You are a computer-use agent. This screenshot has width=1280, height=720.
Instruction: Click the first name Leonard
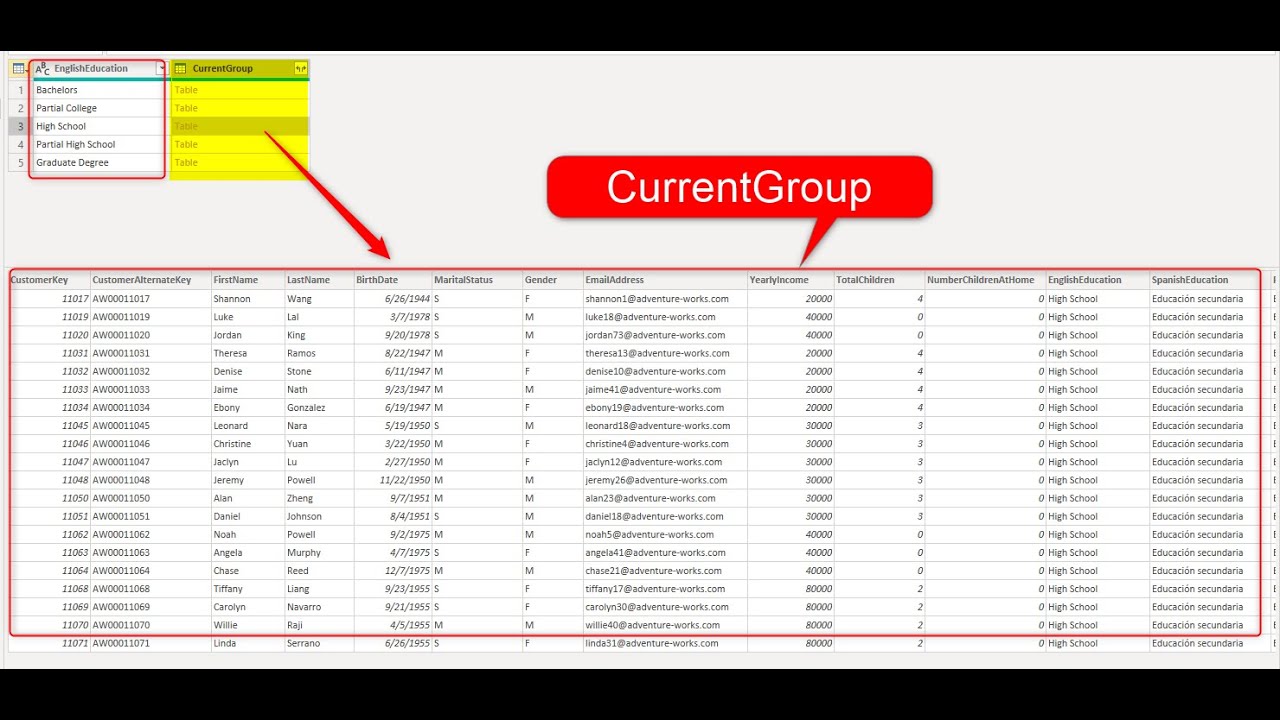229,426
